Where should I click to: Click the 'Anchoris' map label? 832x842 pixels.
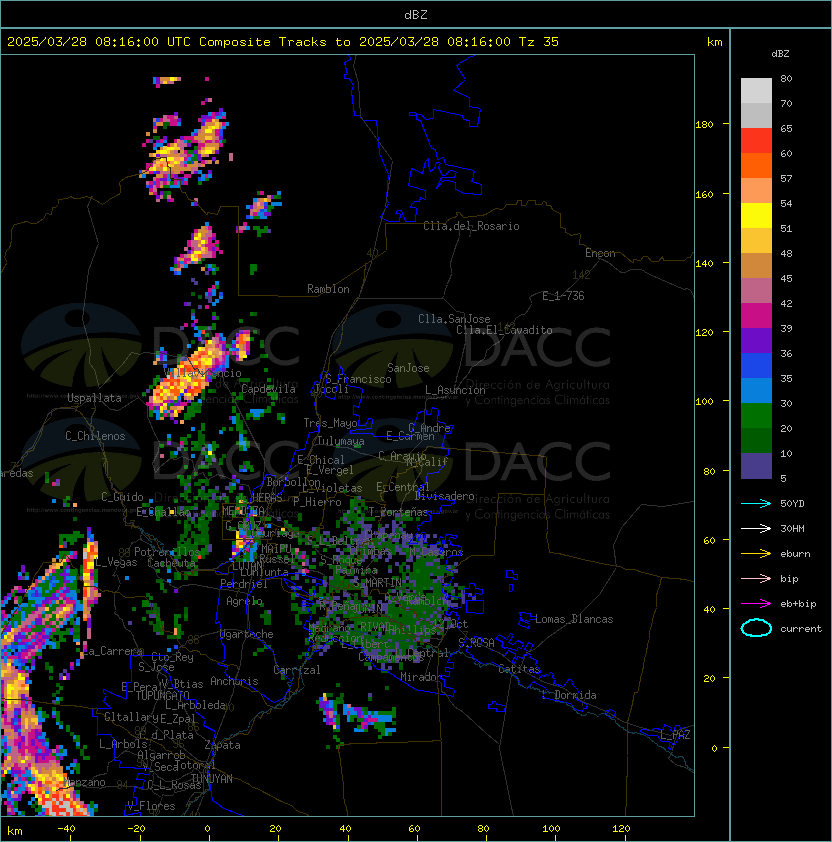[234, 681]
